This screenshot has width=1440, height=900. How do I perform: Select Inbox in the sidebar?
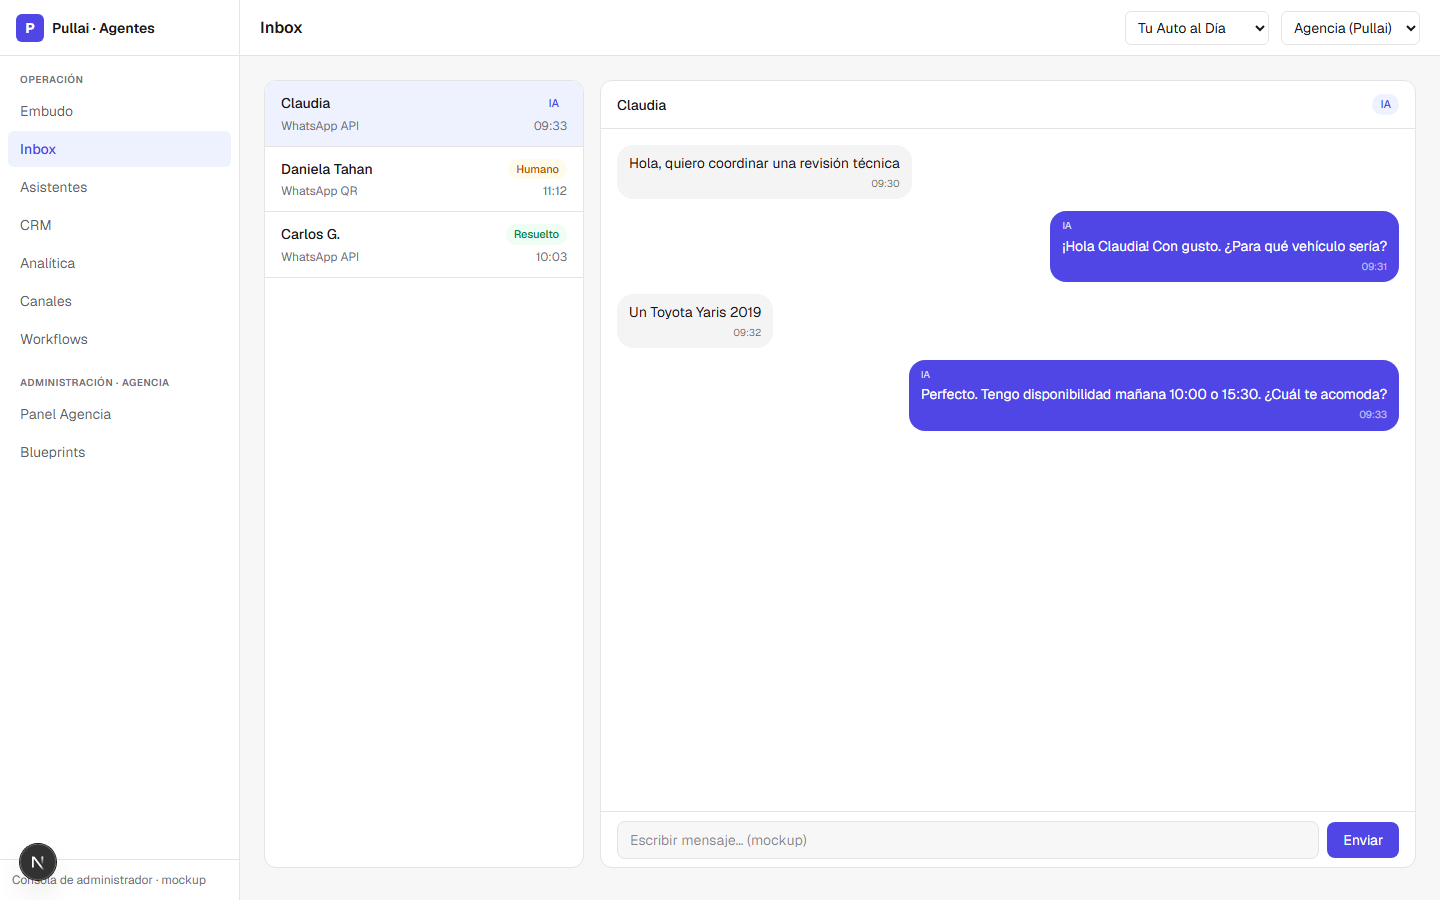coord(119,149)
